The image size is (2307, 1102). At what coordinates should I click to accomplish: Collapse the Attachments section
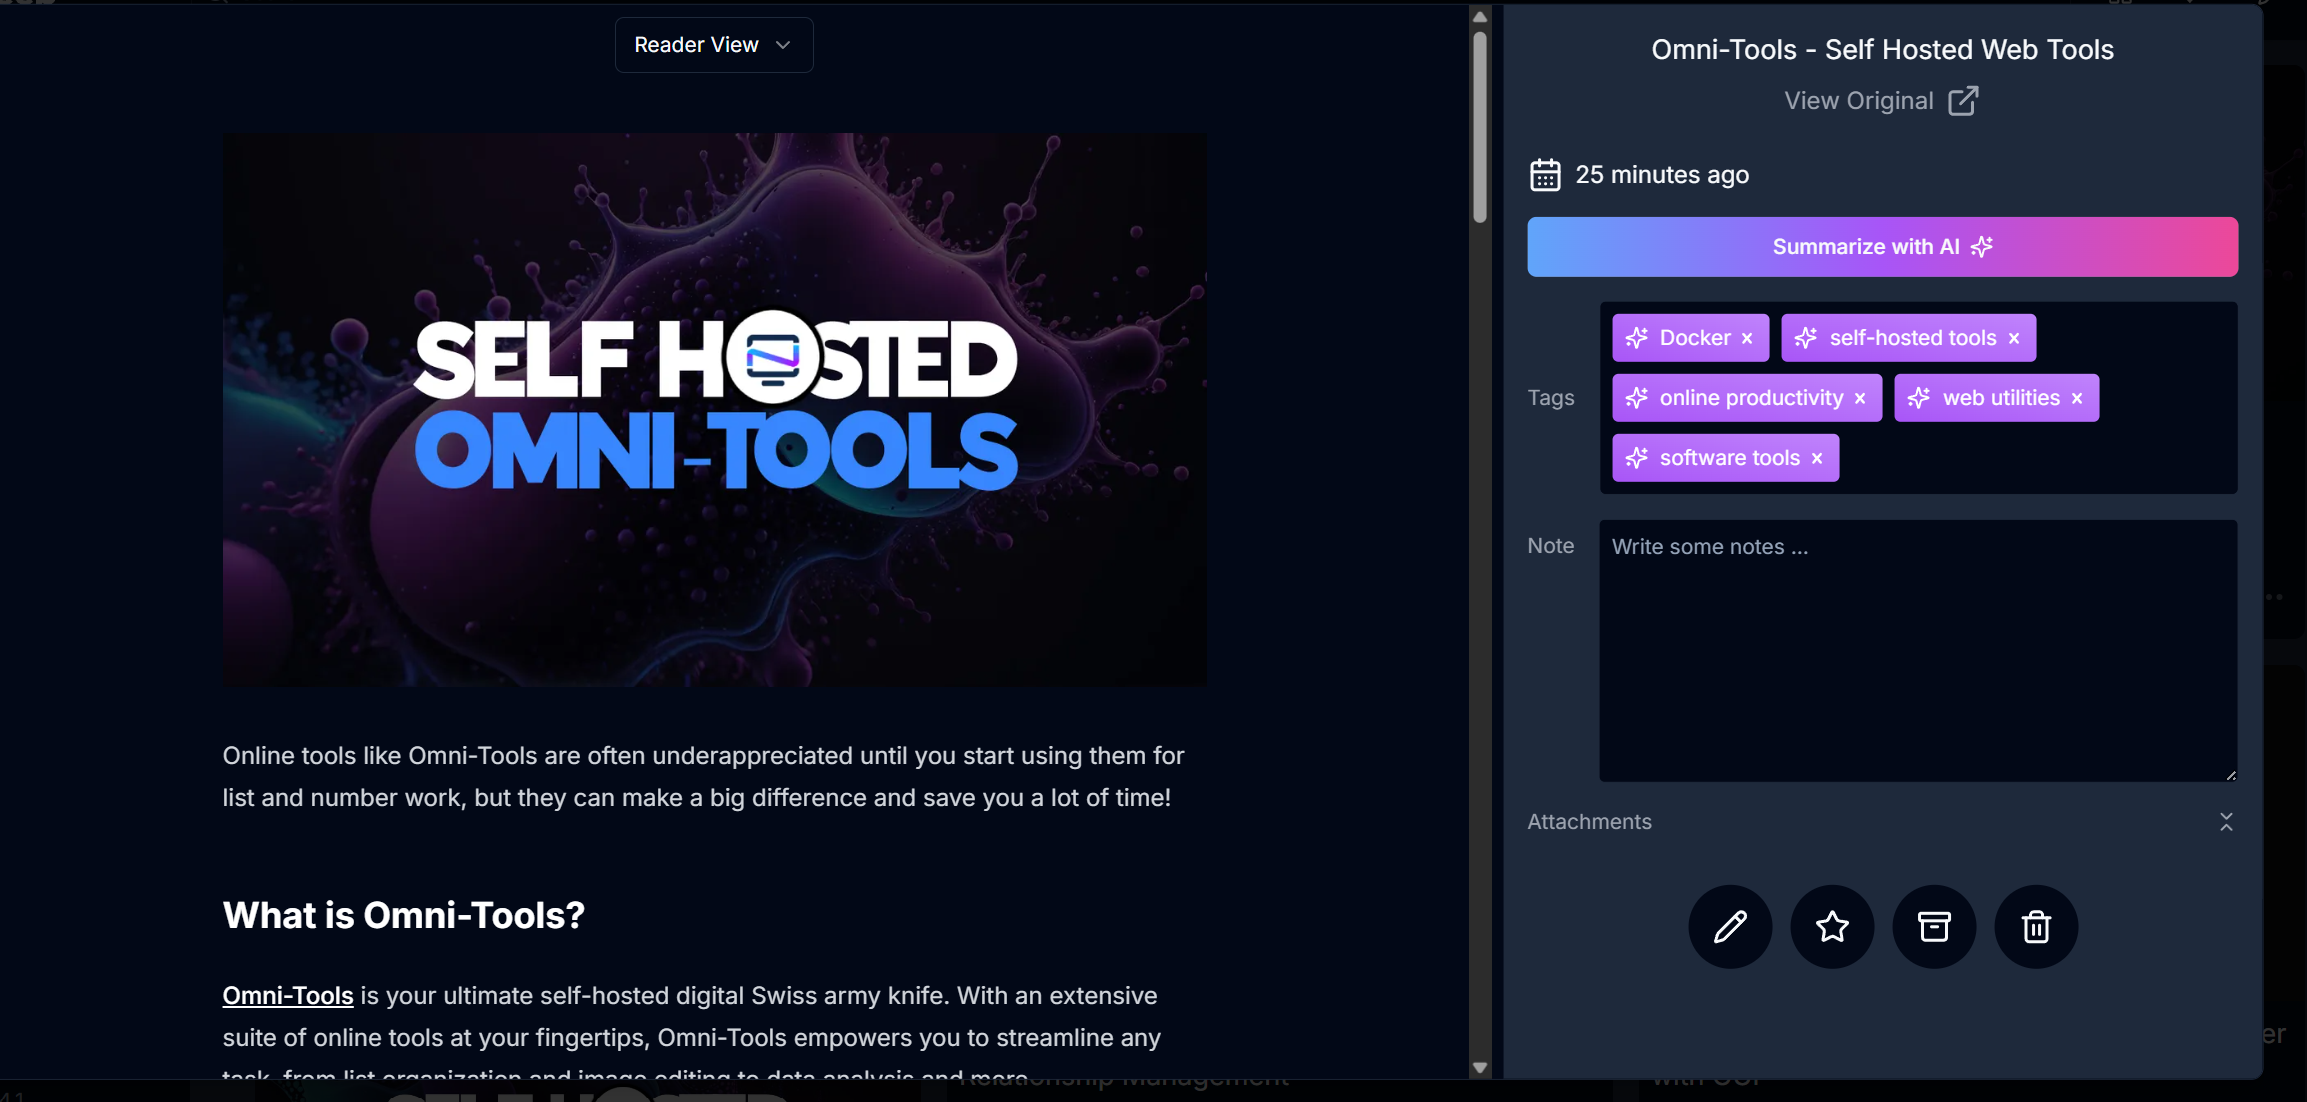pos(2226,822)
